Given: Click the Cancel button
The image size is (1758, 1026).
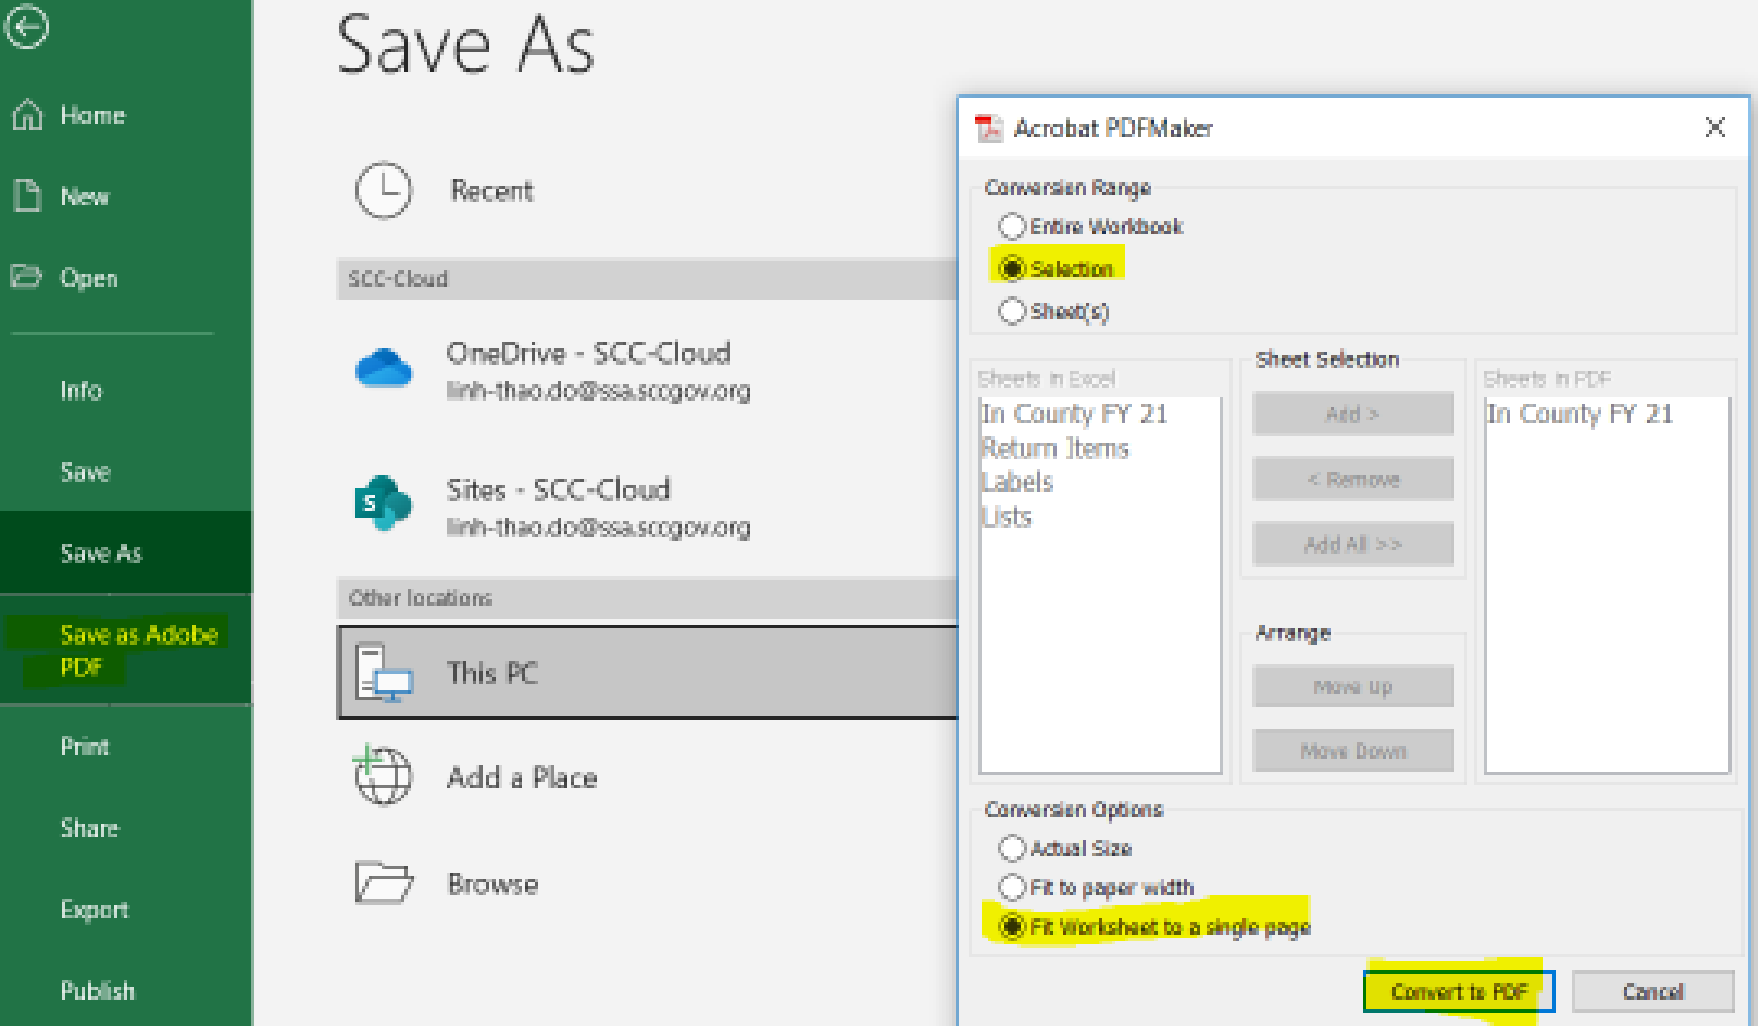Looking at the screenshot, I should (x=1653, y=991).
